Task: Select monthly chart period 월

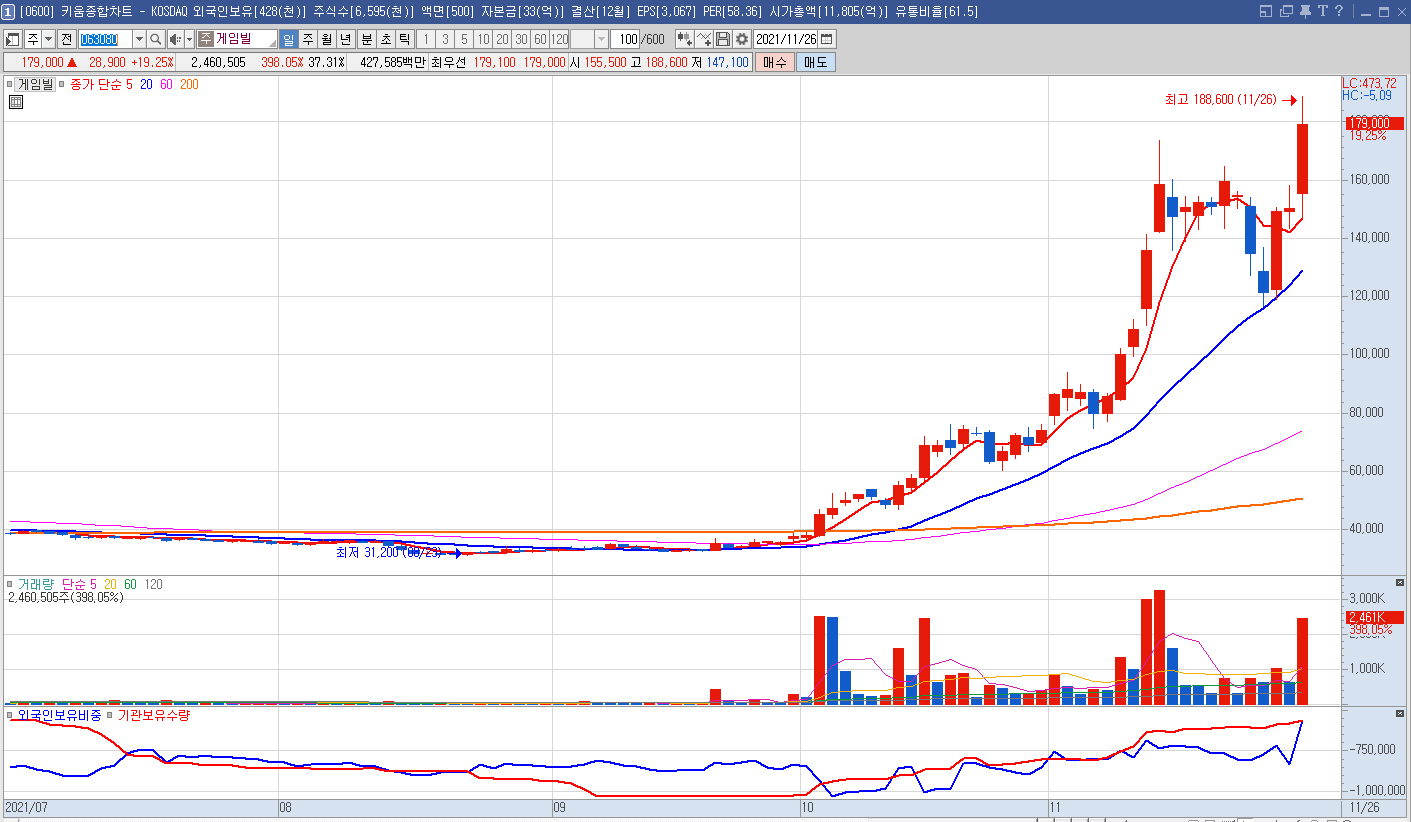Action: 327,39
